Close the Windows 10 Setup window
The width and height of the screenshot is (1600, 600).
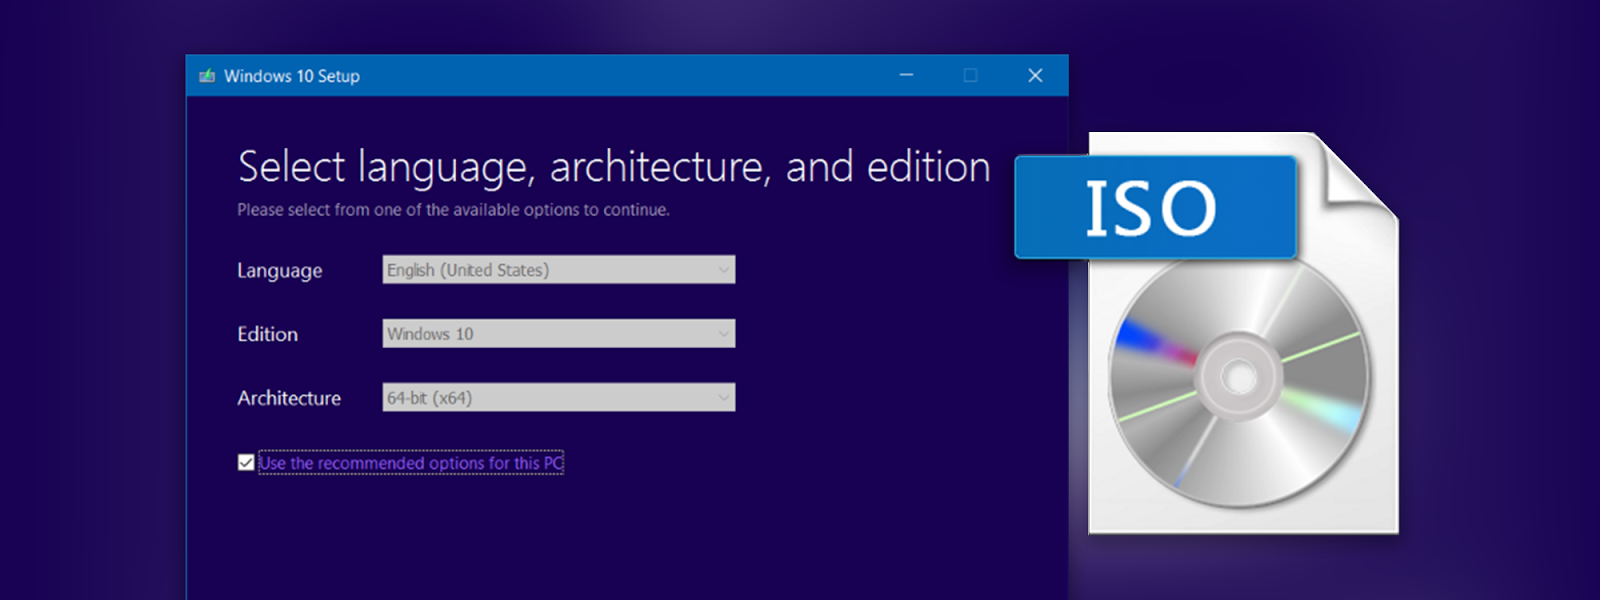[x=1035, y=75]
